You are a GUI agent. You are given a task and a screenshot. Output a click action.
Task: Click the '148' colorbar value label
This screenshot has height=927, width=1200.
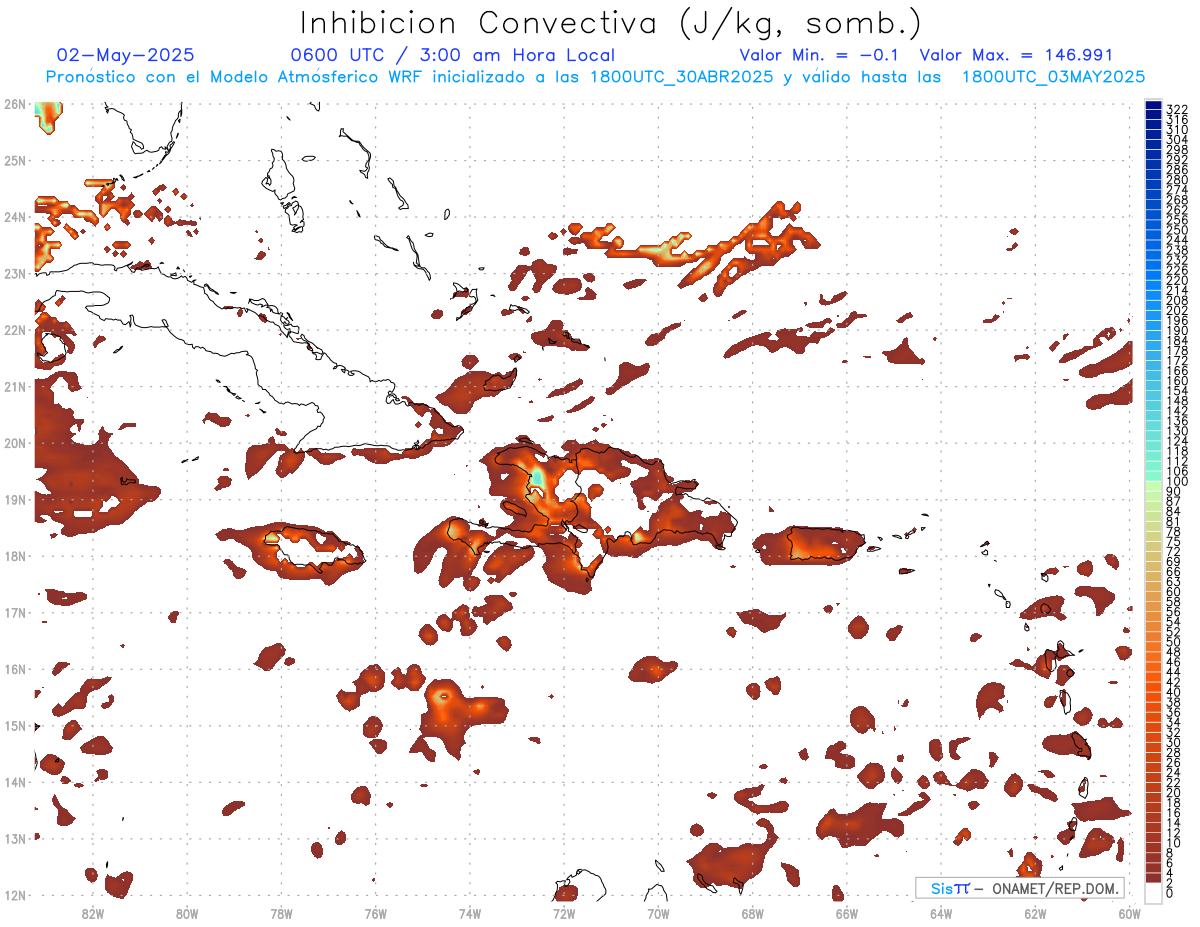point(1177,400)
